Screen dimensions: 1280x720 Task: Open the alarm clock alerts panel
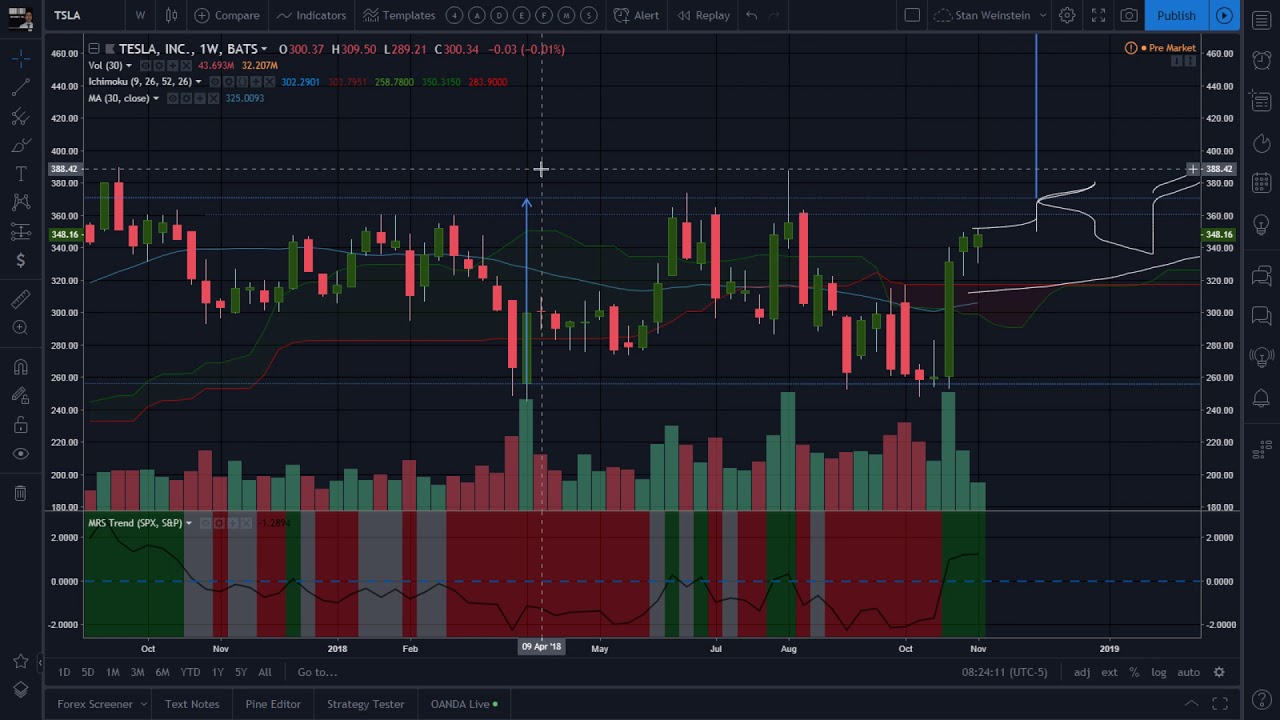click(x=1262, y=60)
